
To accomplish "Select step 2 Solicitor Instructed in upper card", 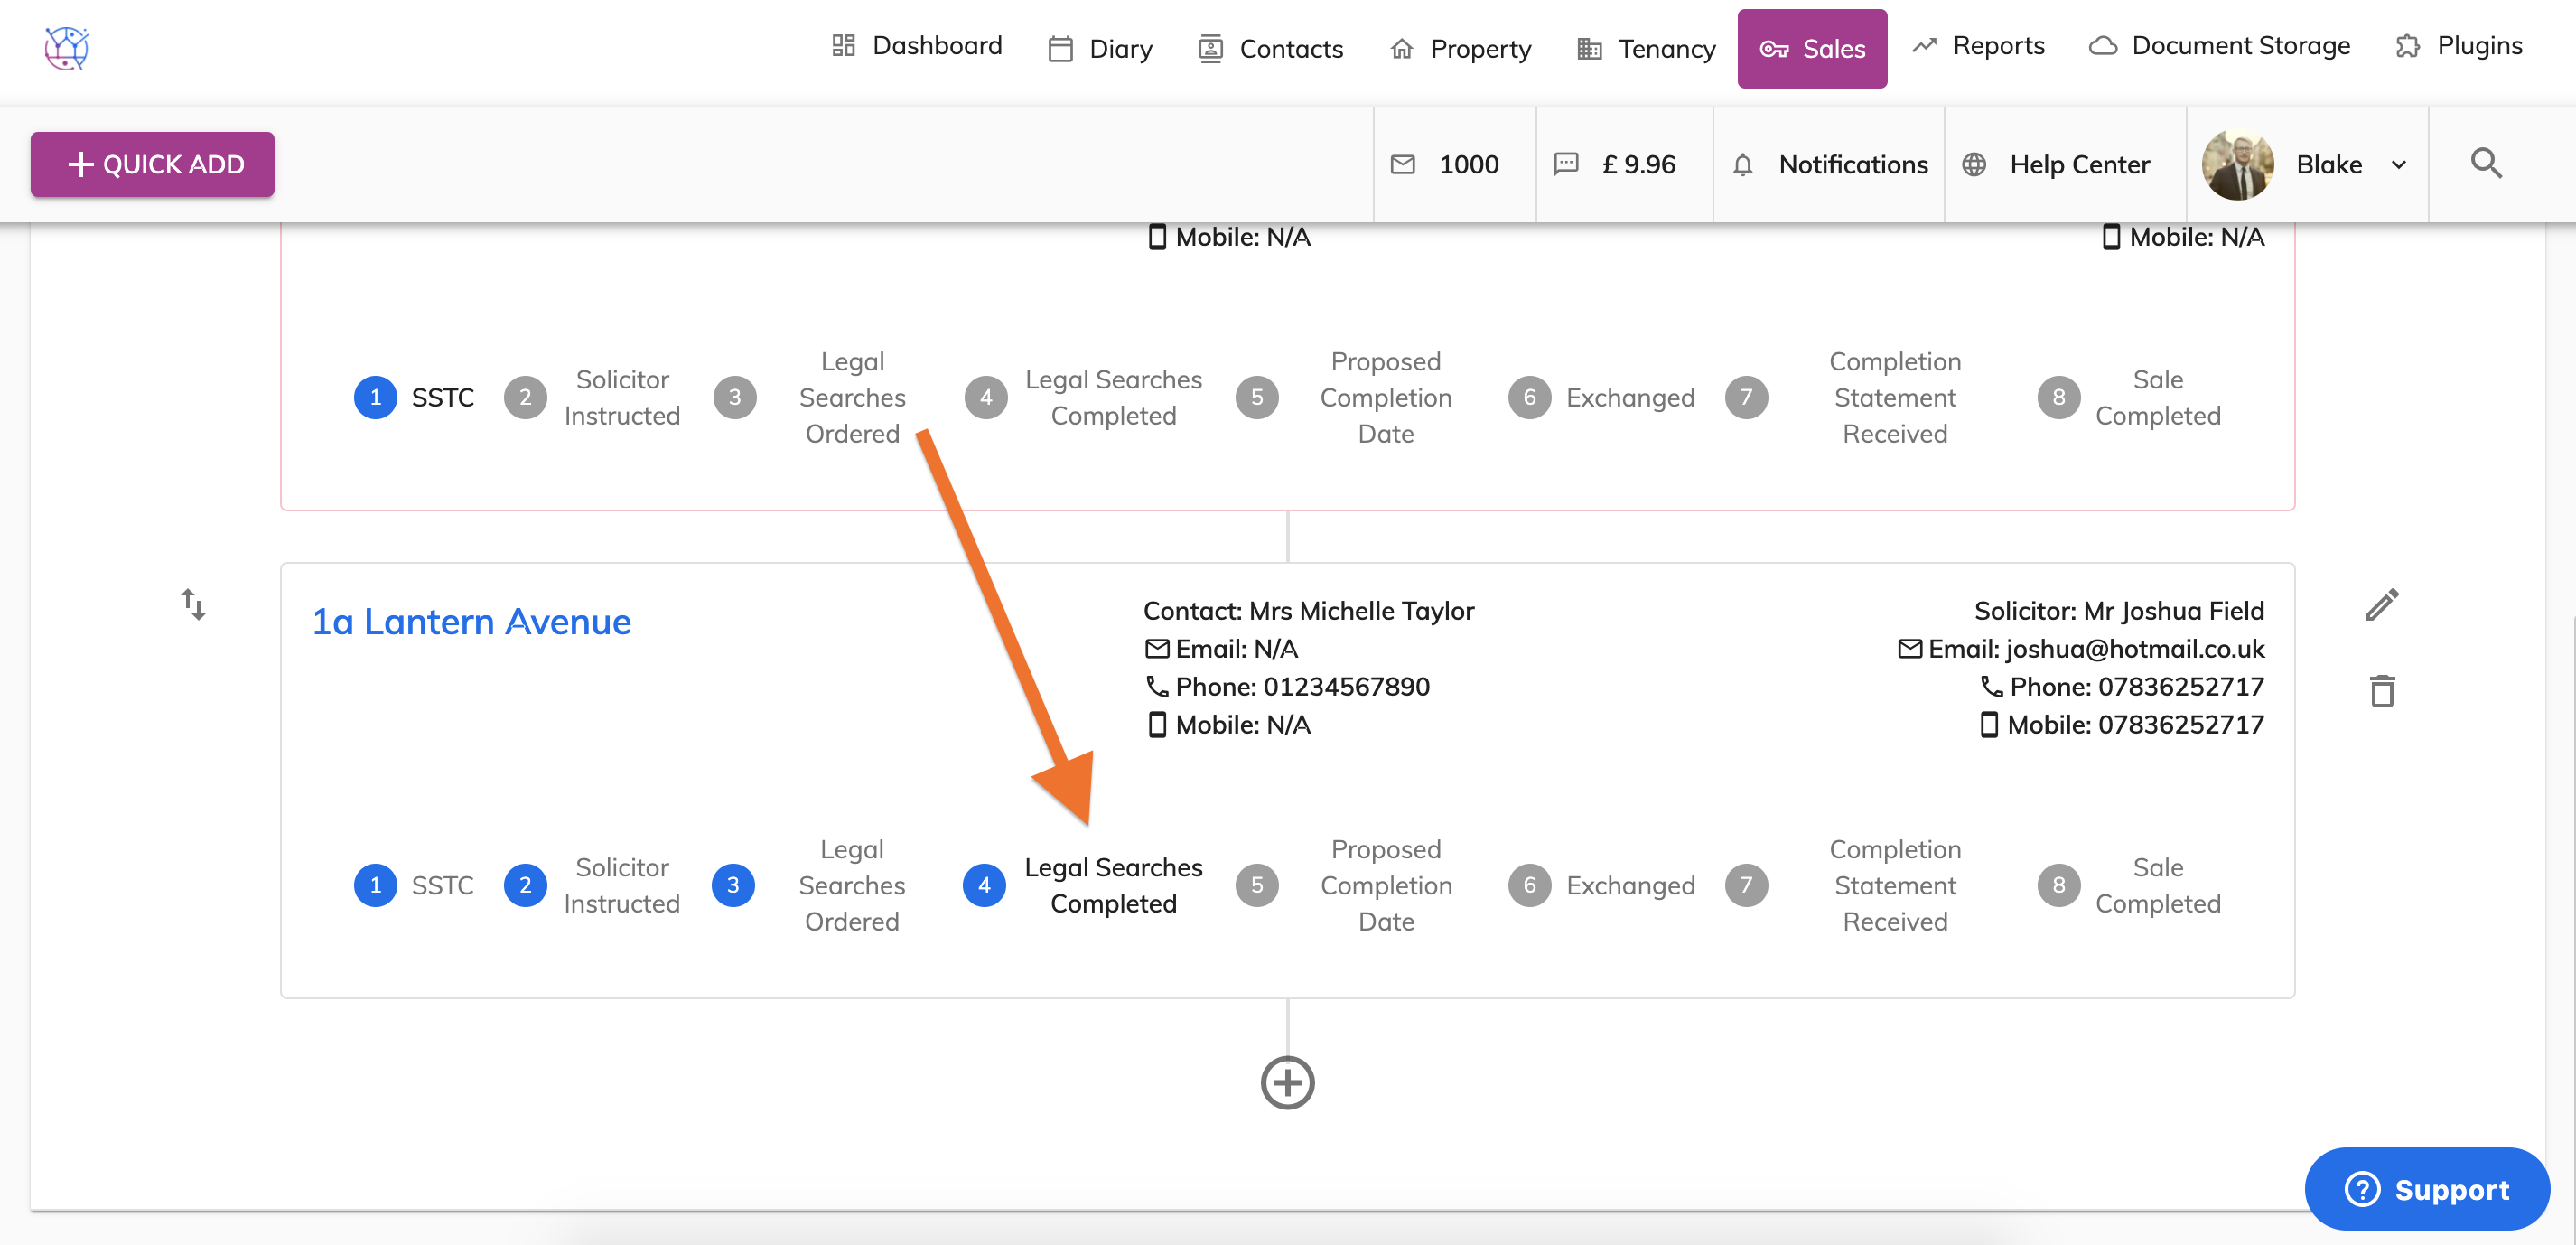I will 525,398.
